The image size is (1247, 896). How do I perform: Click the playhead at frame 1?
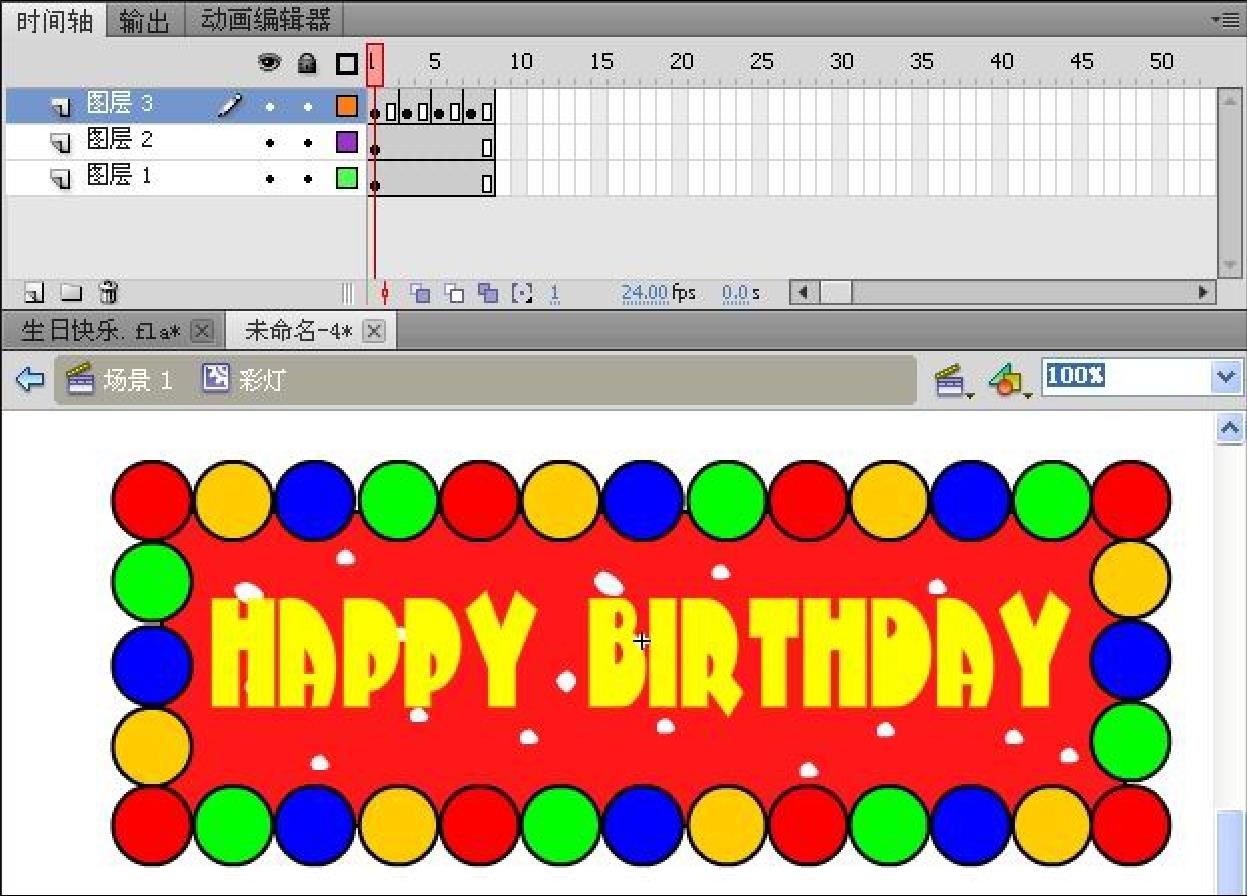[x=375, y=63]
